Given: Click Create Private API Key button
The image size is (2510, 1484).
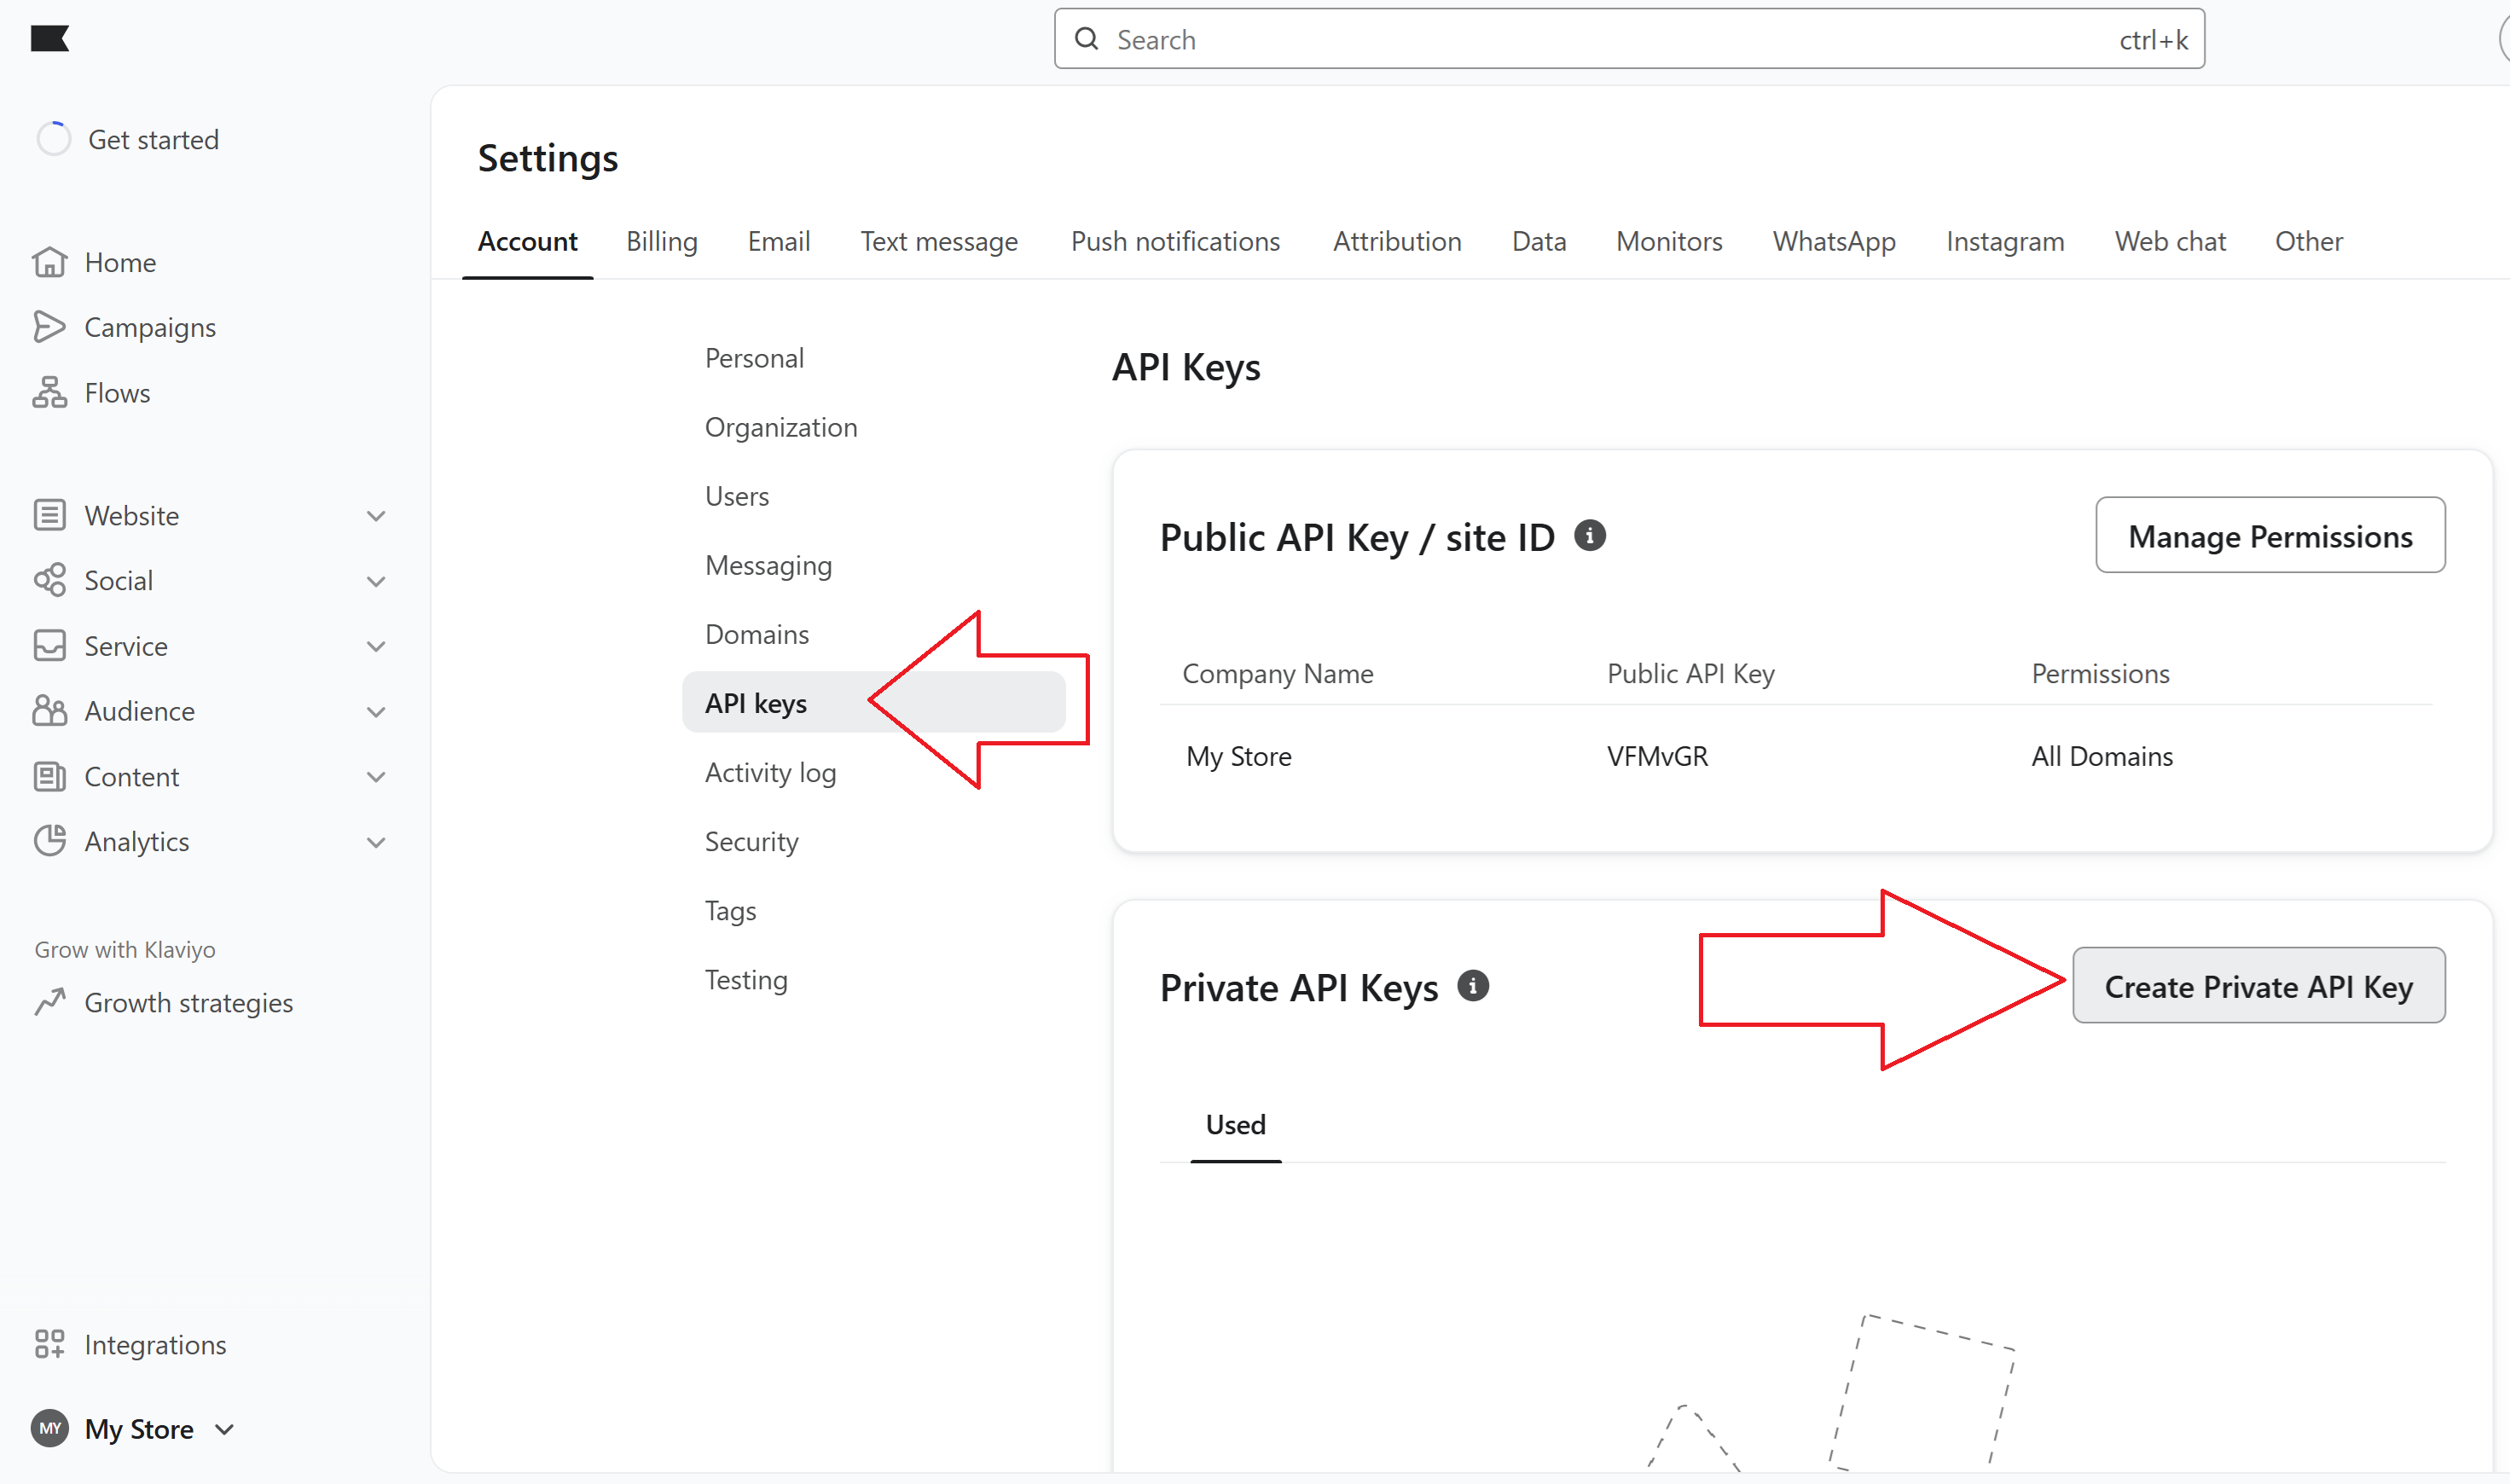Looking at the screenshot, I should click(2258, 986).
